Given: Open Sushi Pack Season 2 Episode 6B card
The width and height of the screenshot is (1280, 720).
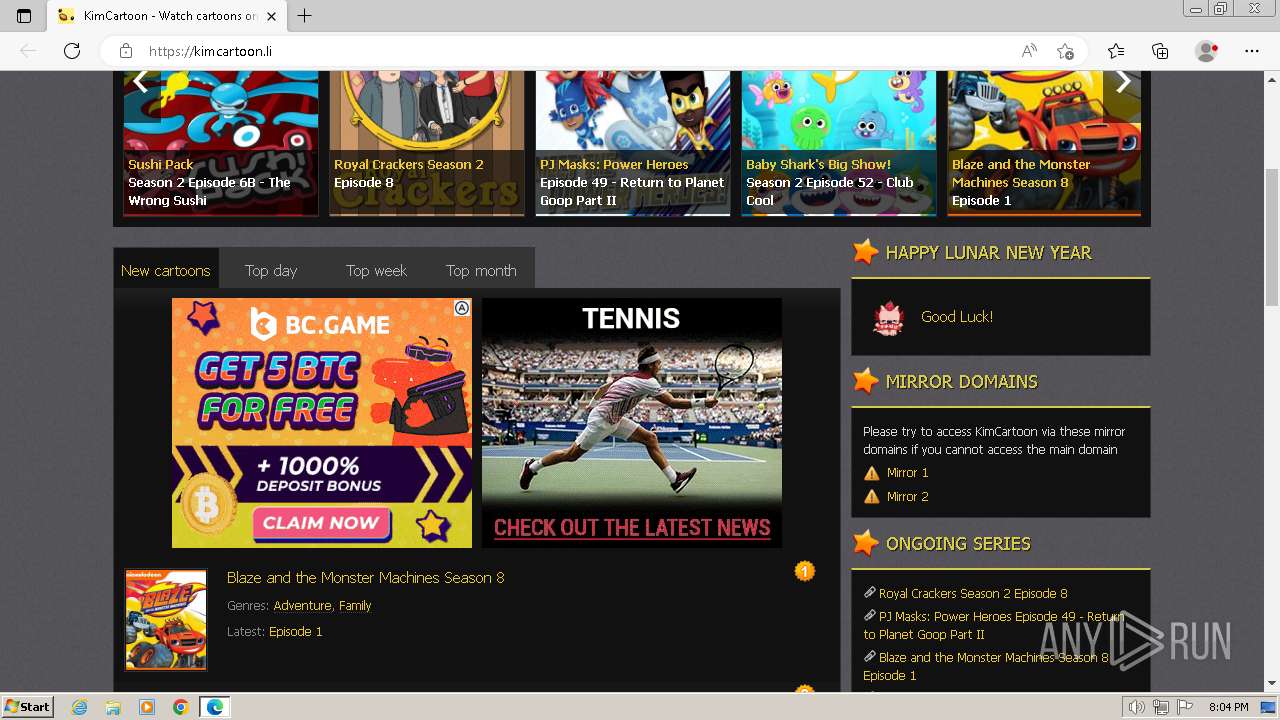Looking at the screenshot, I should (x=221, y=143).
